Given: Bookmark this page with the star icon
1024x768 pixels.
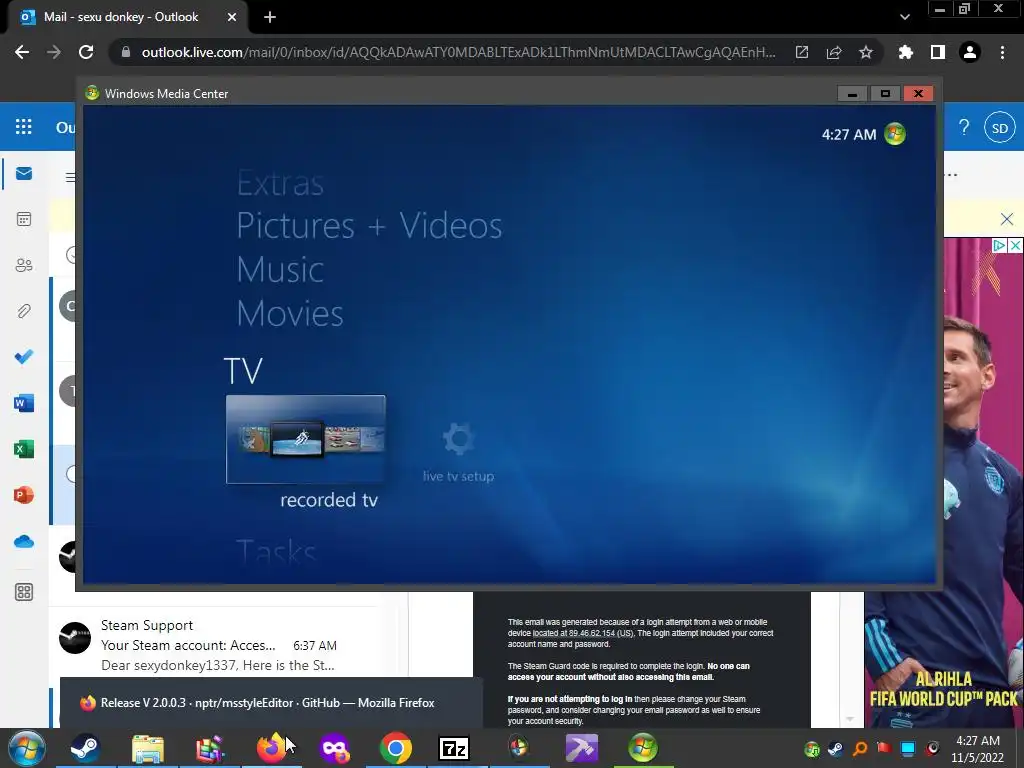Looking at the screenshot, I should pos(866,52).
